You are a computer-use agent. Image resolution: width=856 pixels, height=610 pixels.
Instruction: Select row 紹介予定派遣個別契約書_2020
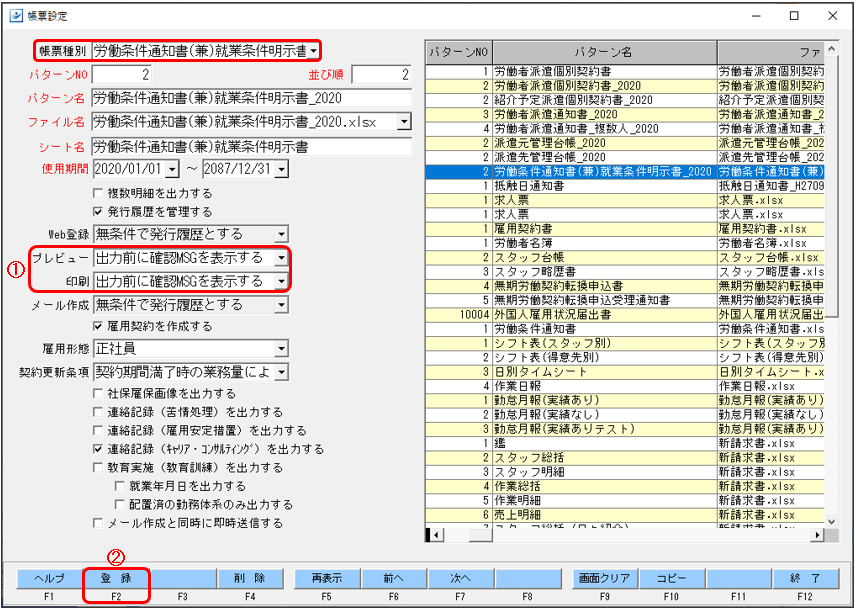coord(625,100)
